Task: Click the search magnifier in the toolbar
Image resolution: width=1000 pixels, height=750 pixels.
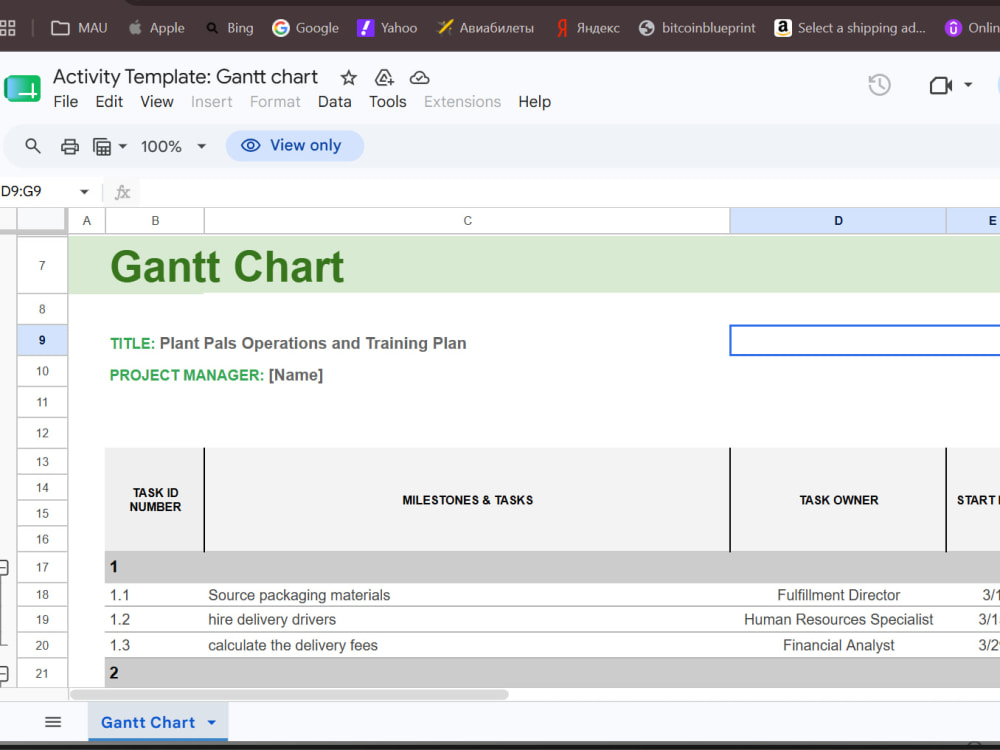Action: [x=33, y=146]
